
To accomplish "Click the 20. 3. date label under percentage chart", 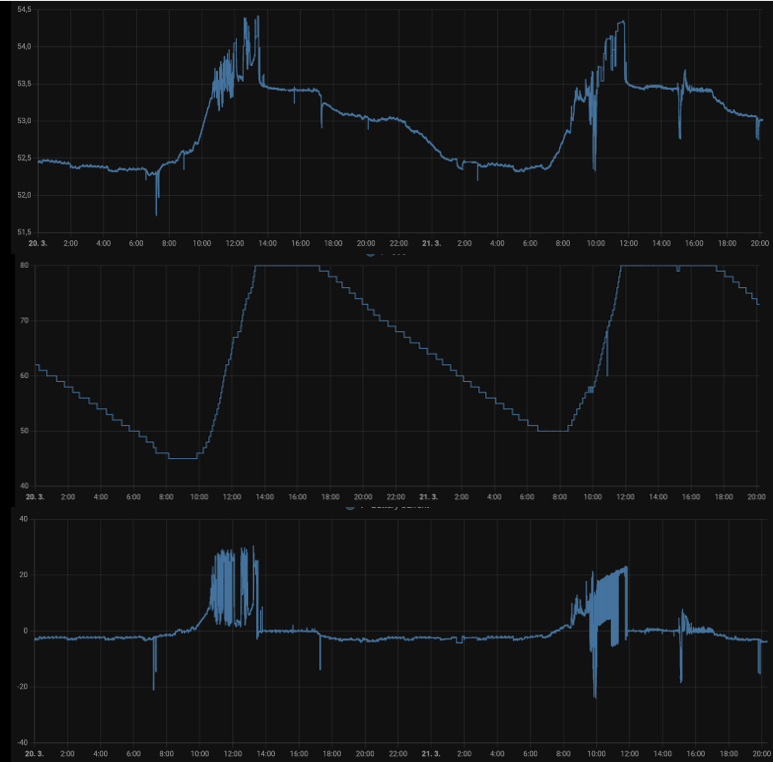I will [x=35, y=496].
